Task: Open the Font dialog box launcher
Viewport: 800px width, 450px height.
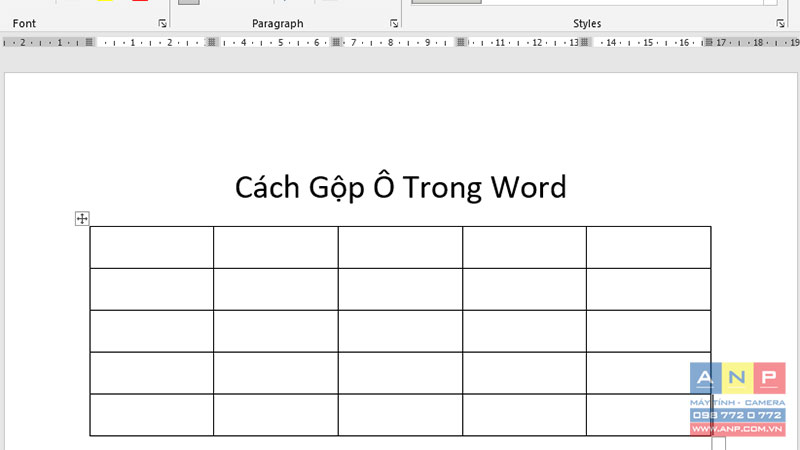Action: (162, 23)
